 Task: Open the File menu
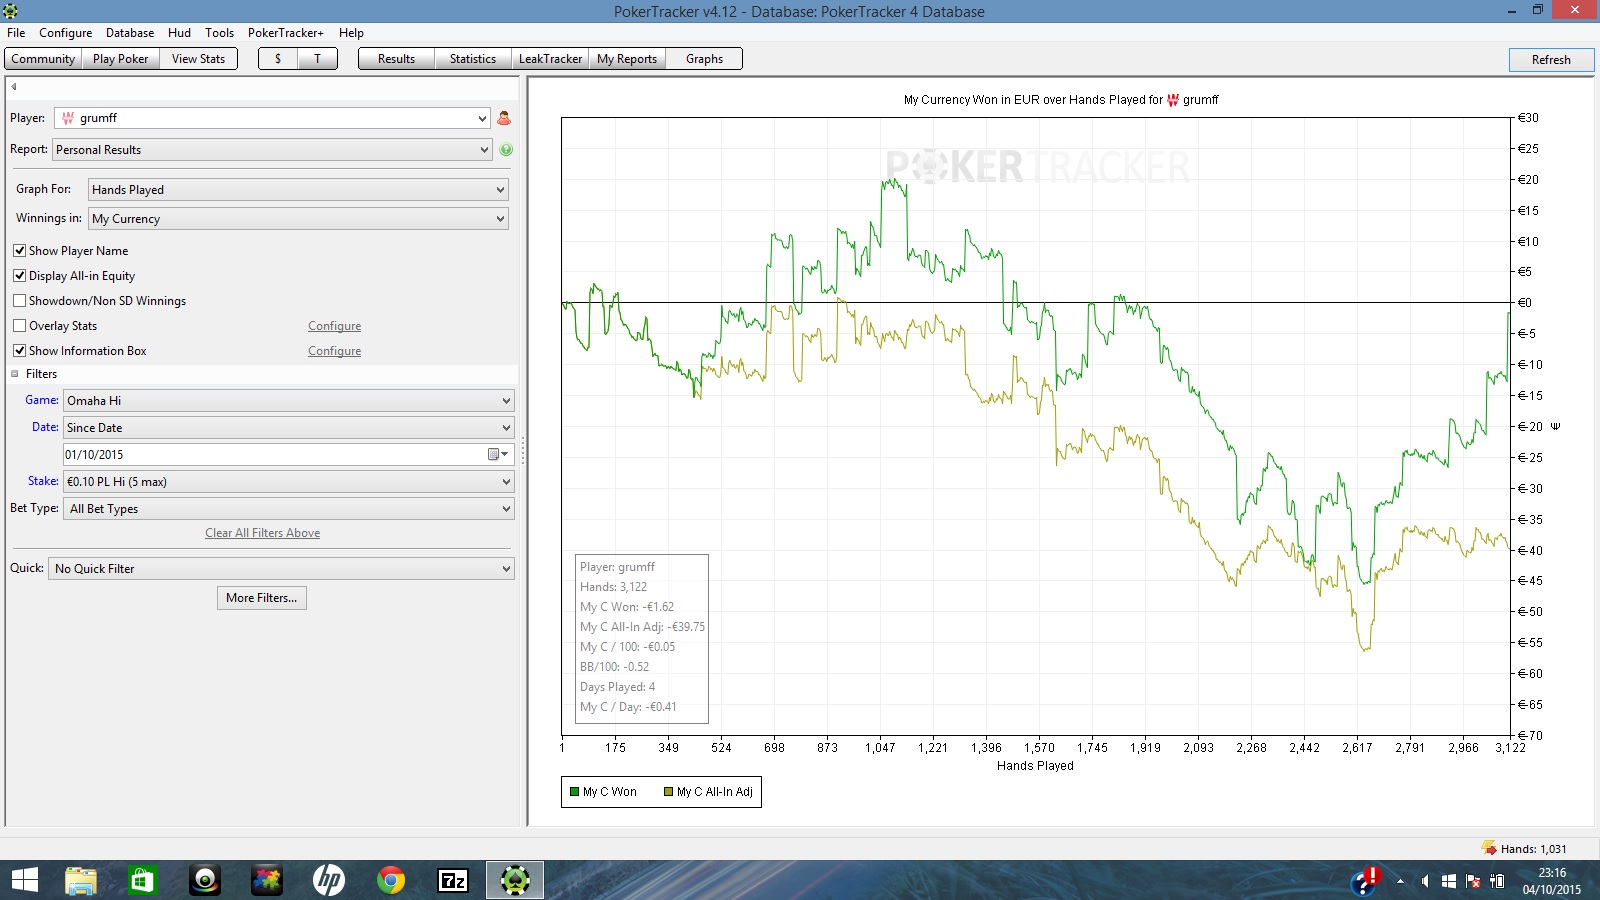16,33
